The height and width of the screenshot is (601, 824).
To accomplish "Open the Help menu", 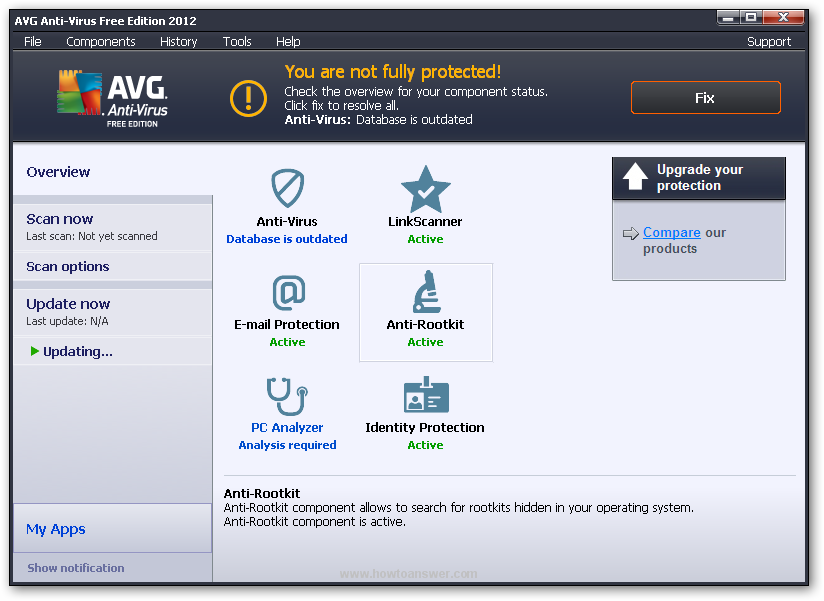I will [288, 42].
